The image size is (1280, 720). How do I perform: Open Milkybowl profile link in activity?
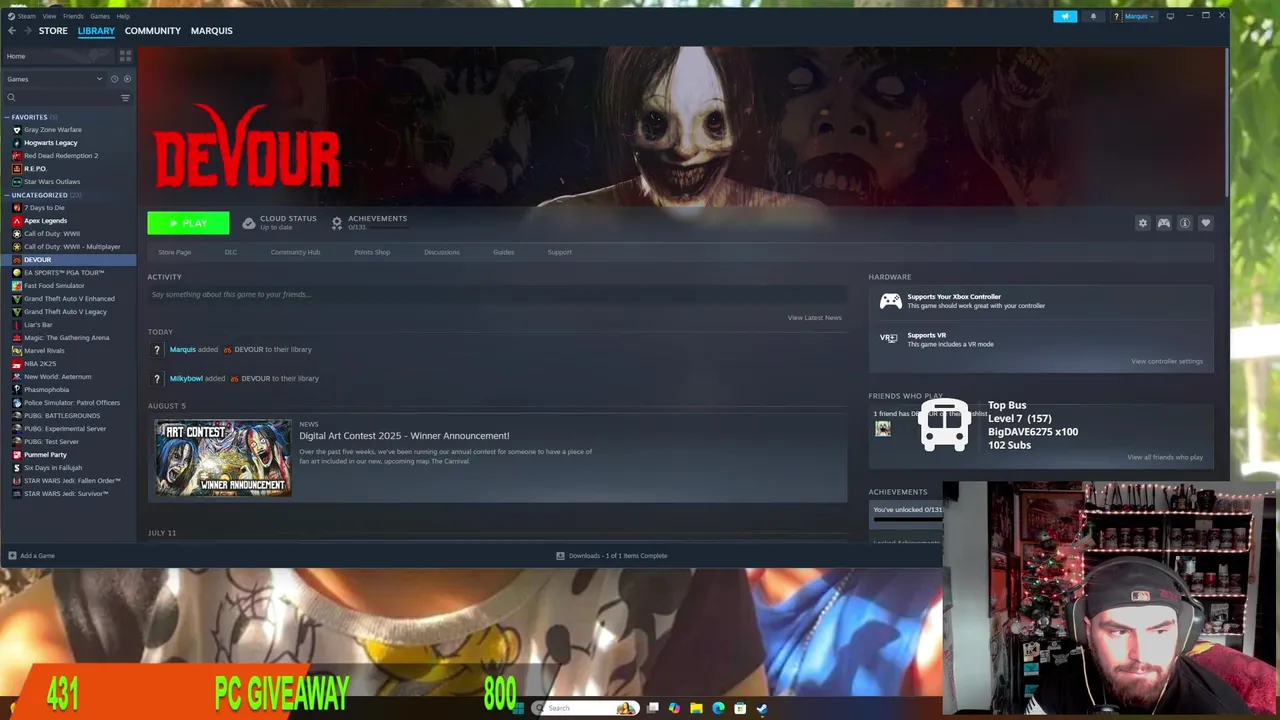pos(186,379)
